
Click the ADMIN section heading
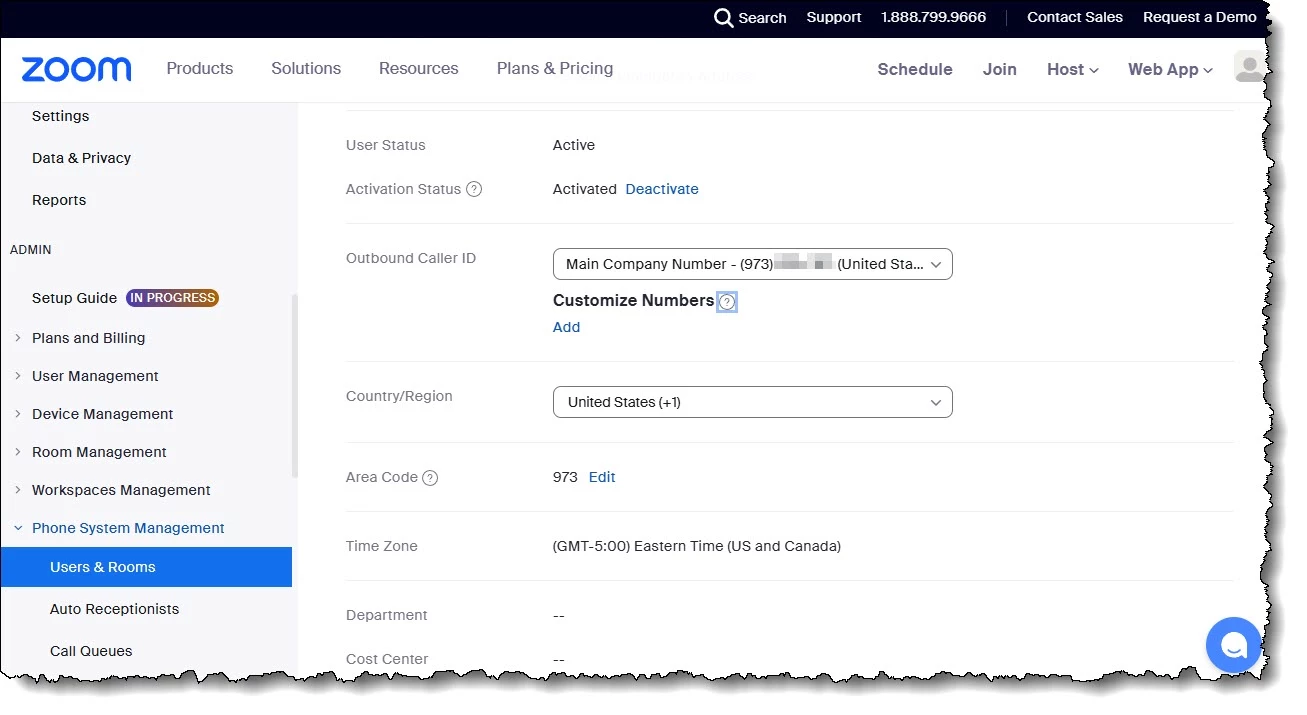[31, 250]
